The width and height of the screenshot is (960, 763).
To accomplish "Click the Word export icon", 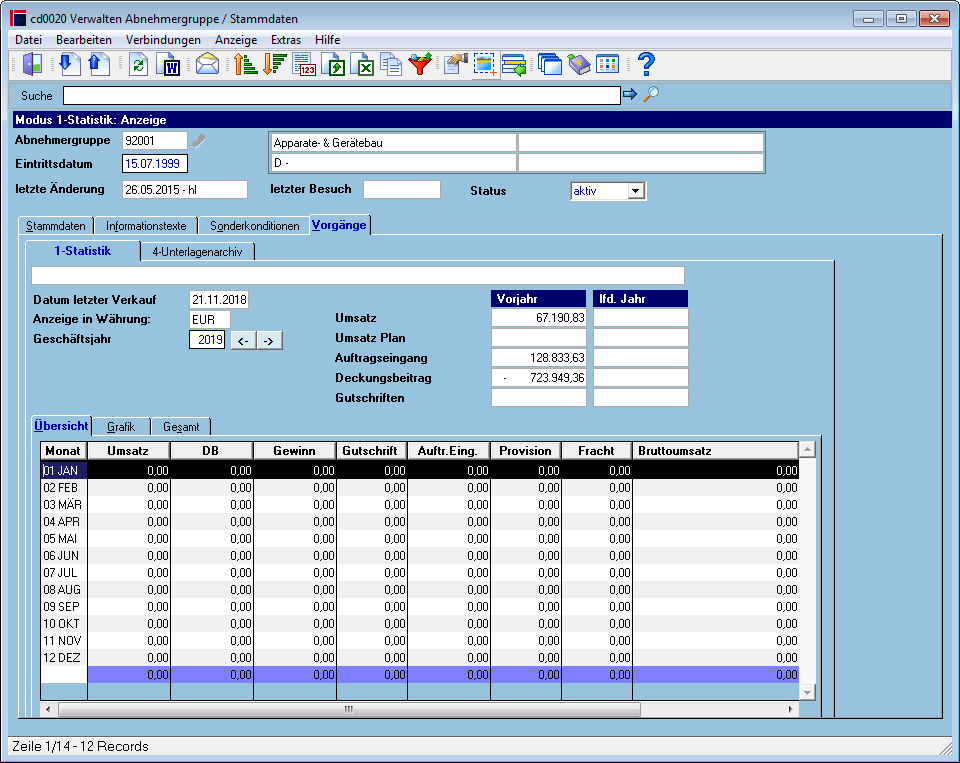I will click(x=168, y=64).
